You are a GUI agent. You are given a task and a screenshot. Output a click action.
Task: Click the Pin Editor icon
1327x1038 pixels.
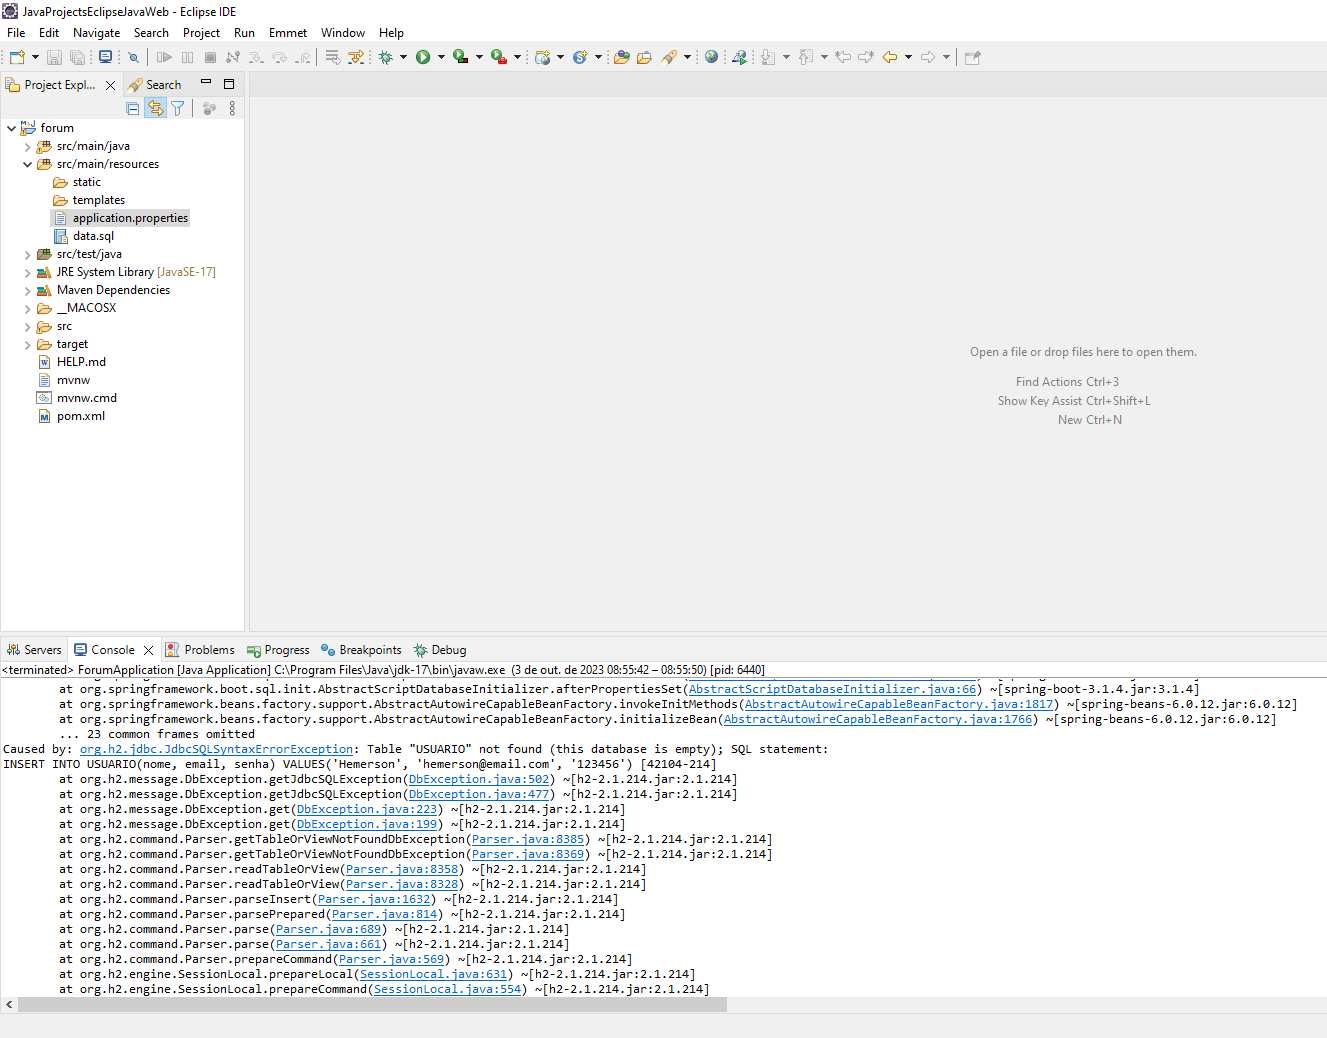tap(972, 57)
